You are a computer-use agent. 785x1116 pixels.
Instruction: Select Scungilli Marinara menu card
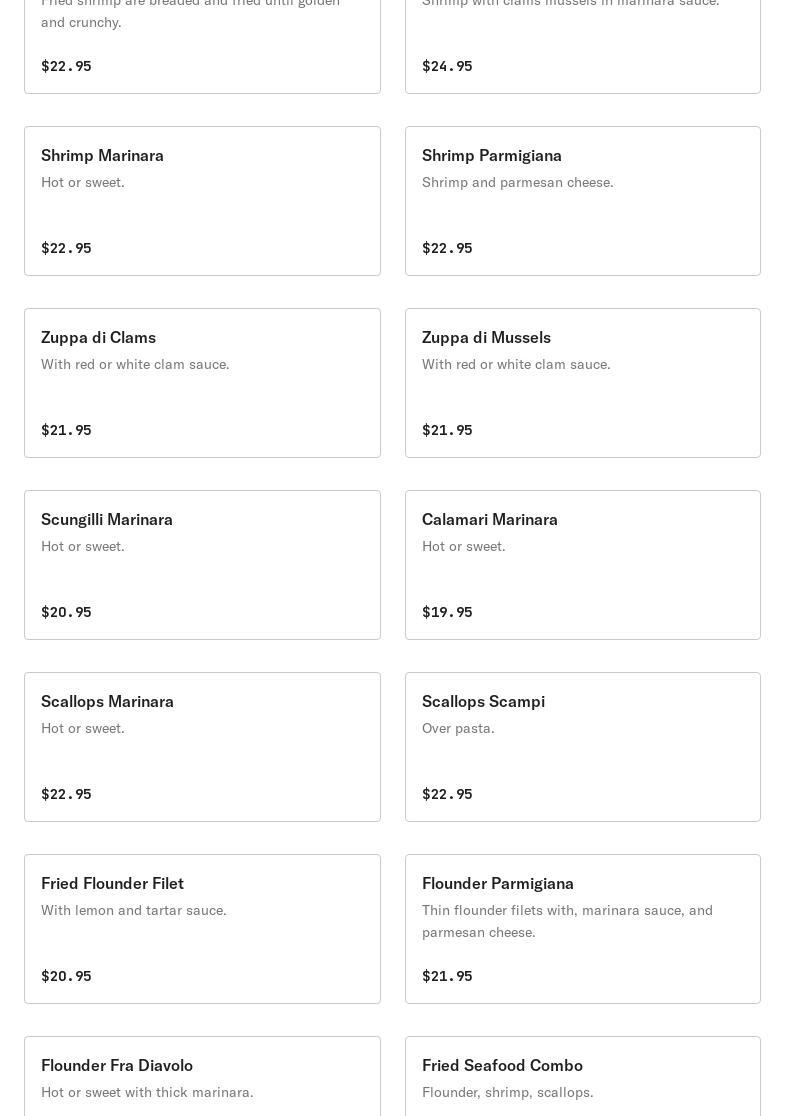coord(202,565)
